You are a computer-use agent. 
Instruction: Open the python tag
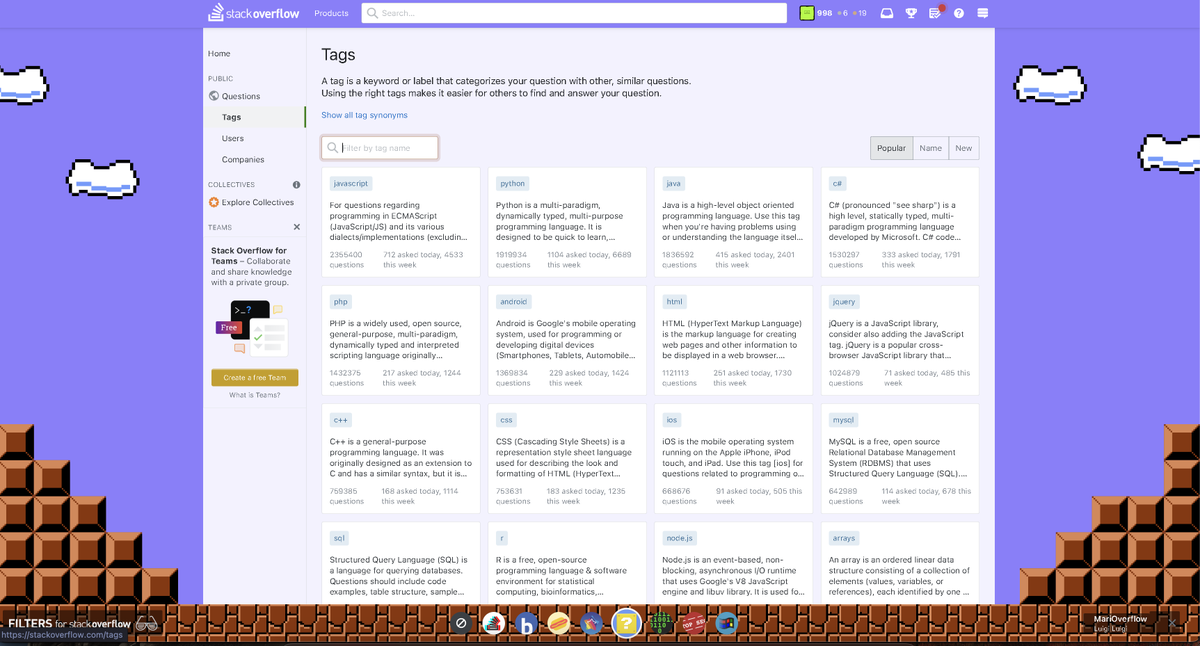click(513, 183)
